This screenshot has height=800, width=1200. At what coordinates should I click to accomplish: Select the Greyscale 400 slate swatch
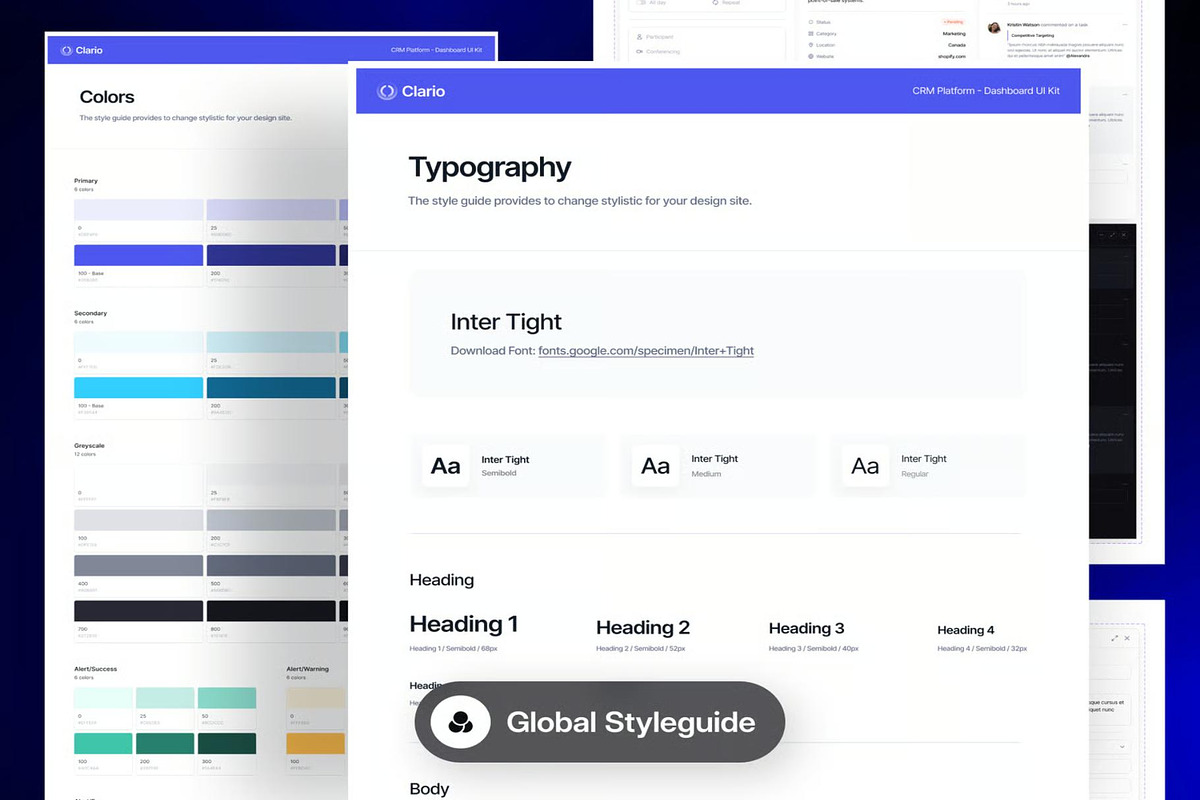(139, 566)
